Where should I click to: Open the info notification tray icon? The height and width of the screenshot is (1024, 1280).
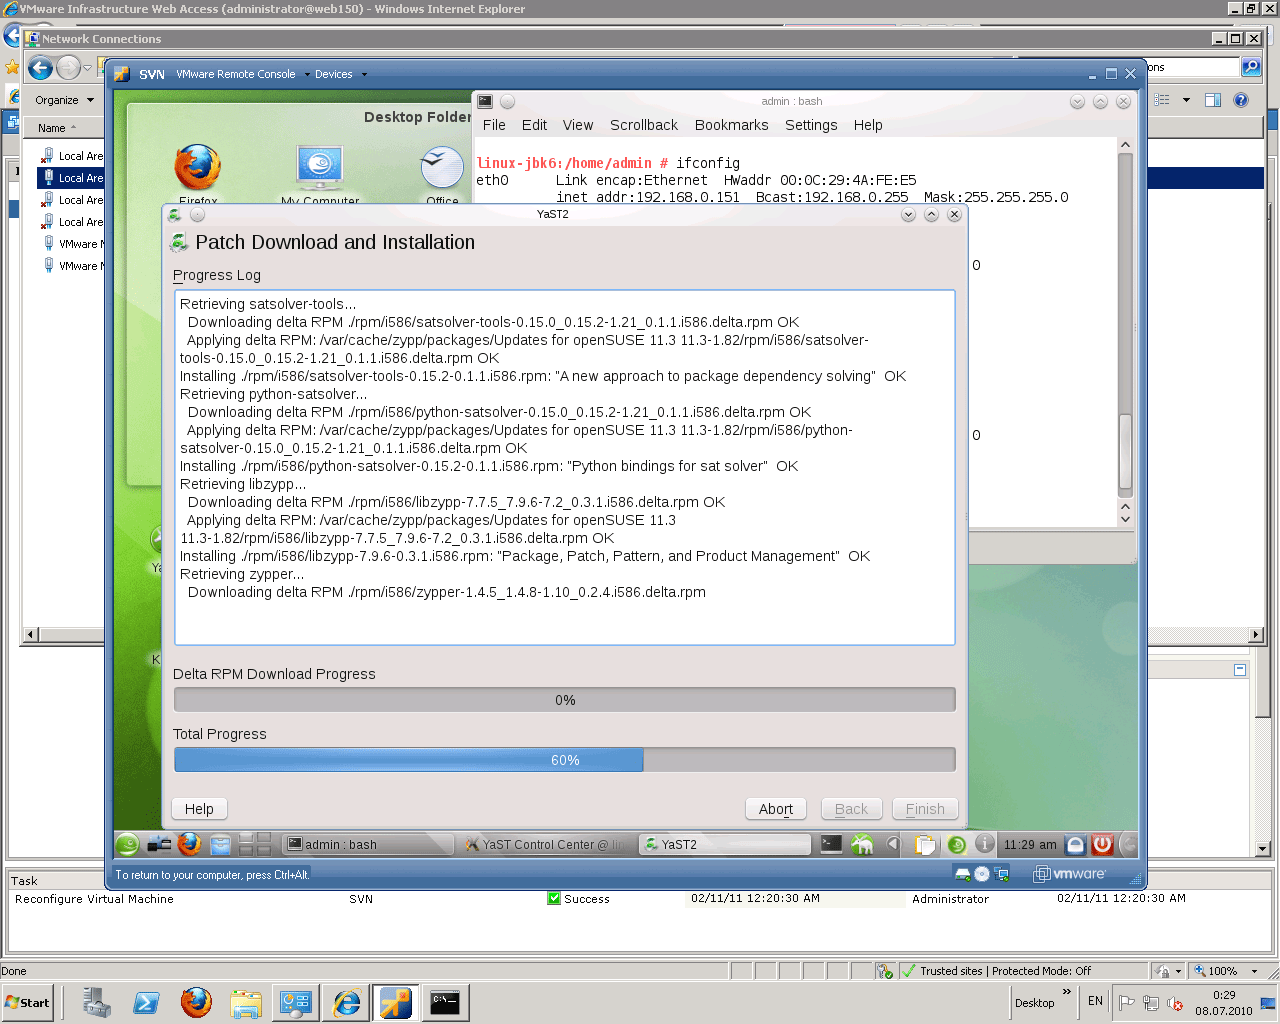point(985,844)
